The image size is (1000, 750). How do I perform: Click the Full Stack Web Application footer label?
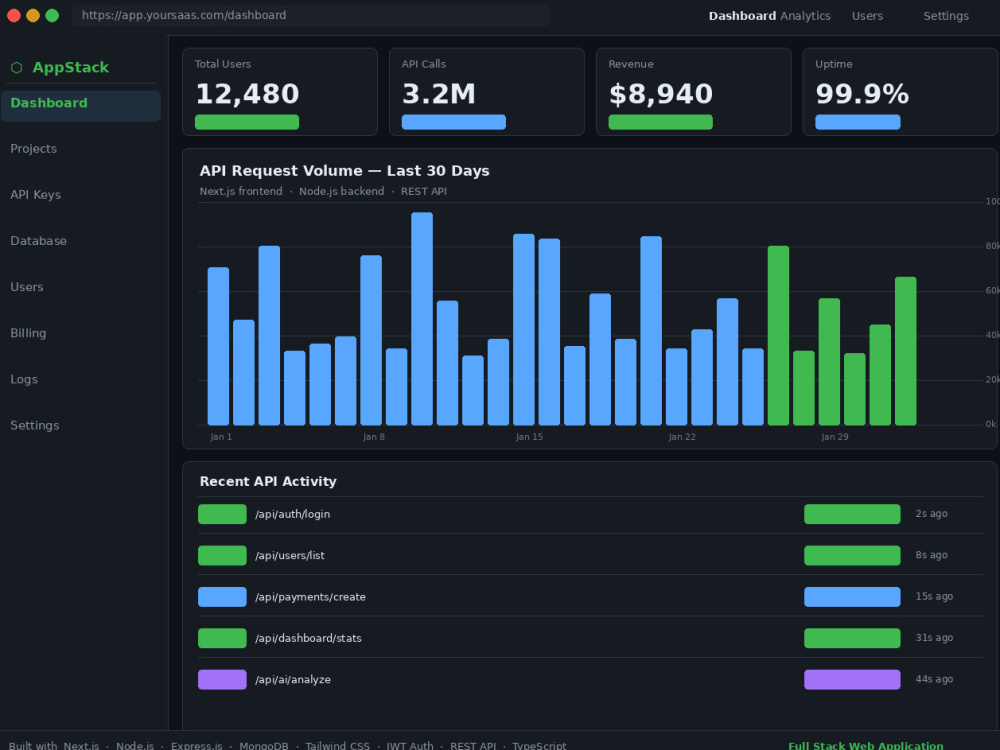[x=865, y=746]
